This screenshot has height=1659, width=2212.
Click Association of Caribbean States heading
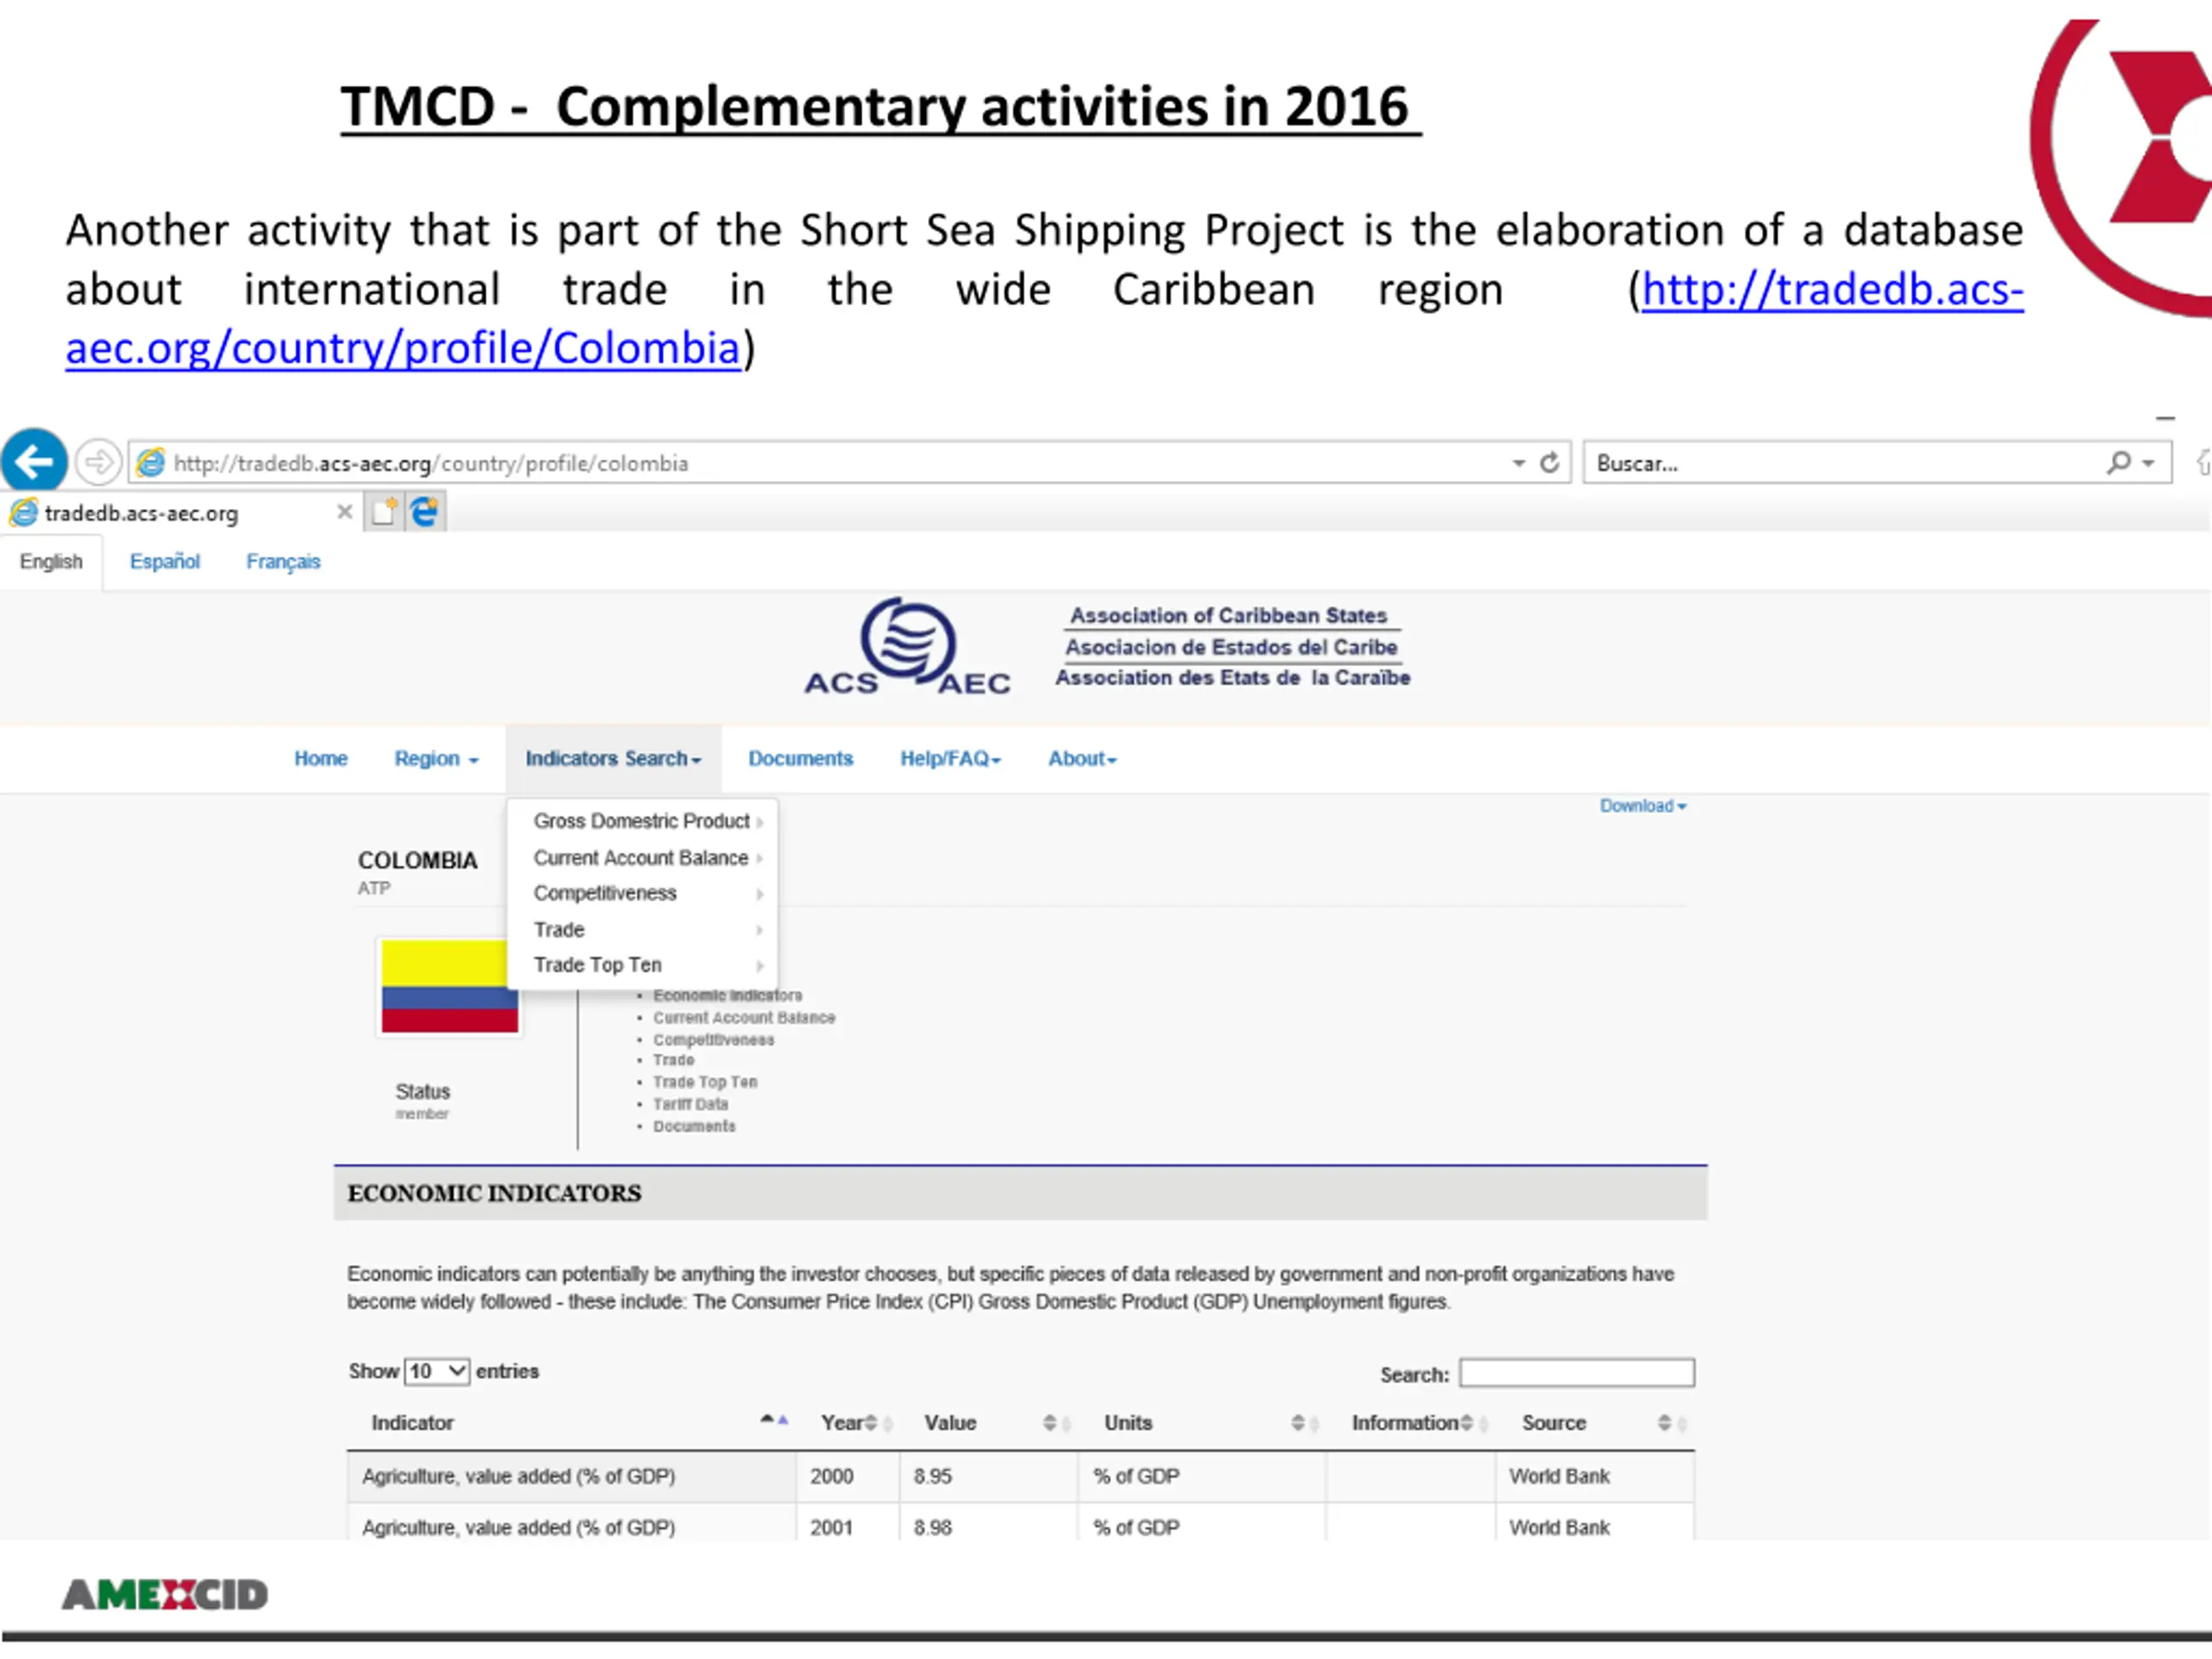tap(1228, 615)
